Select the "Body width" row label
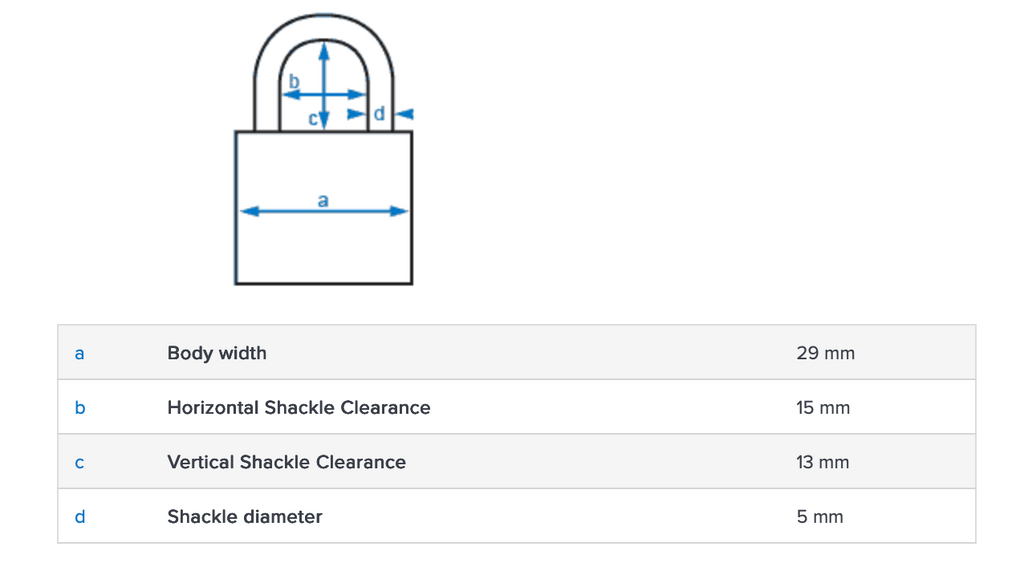The width and height of the screenshot is (1024, 587). pyautogui.click(x=217, y=353)
